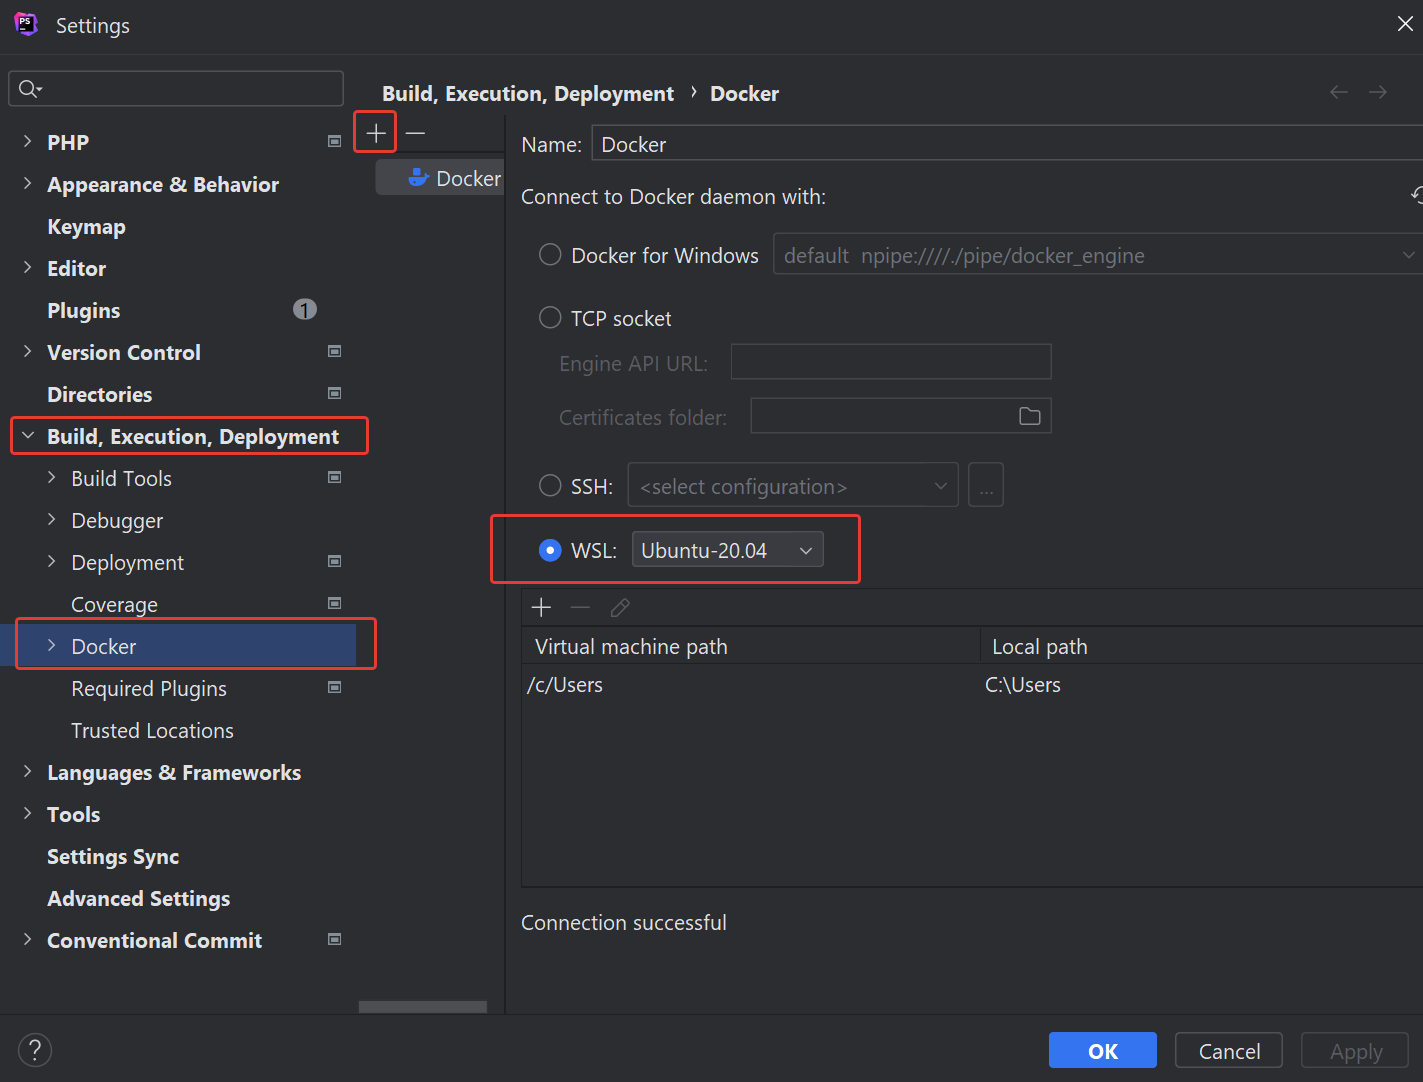Expand Version Control section
This screenshot has width=1423, height=1082.
click(27, 352)
